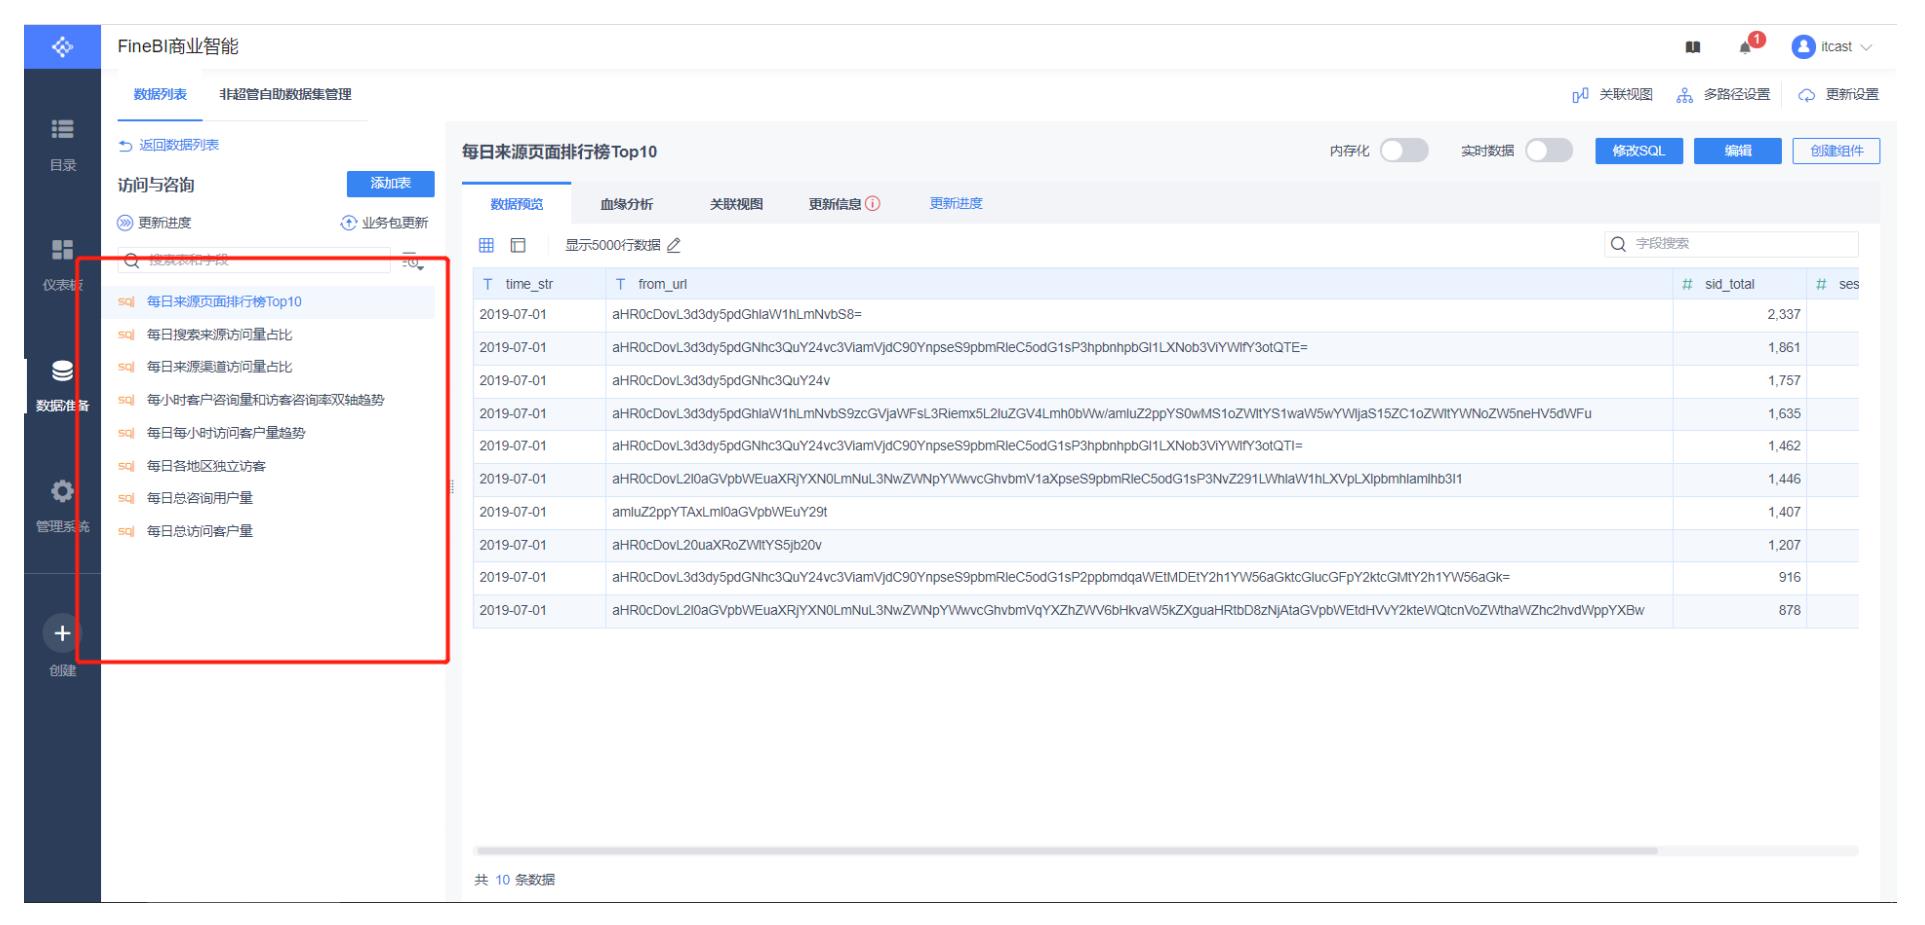The image size is (1925, 925).
Task: Click the cell with value 2,337
Action: (1740, 315)
